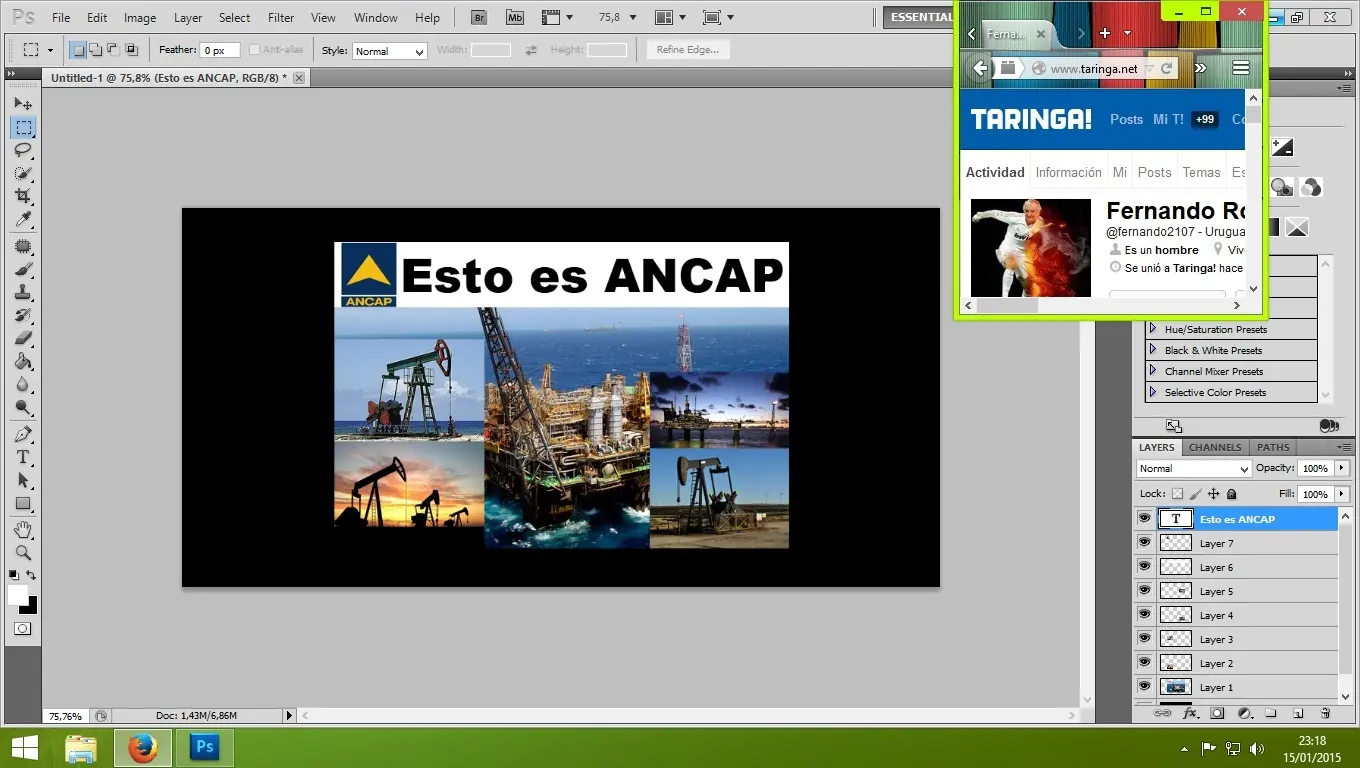Select the Path Selection tool

click(23, 480)
